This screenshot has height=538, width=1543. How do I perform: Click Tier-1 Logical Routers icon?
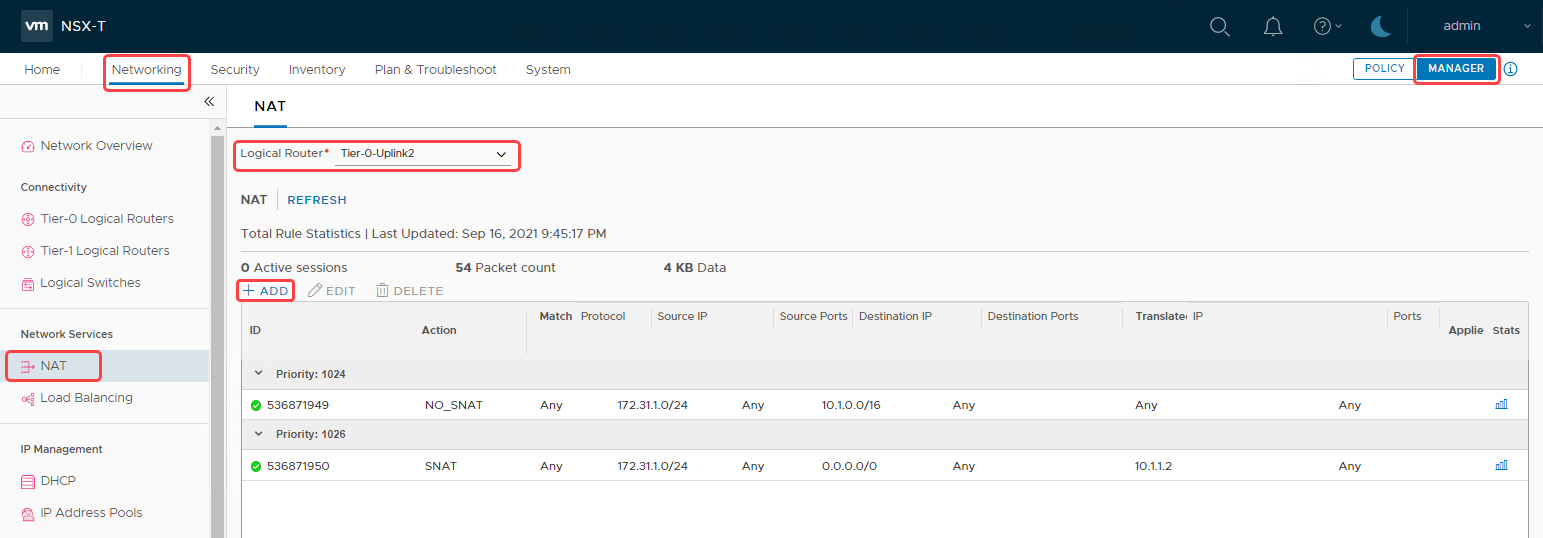click(28, 251)
